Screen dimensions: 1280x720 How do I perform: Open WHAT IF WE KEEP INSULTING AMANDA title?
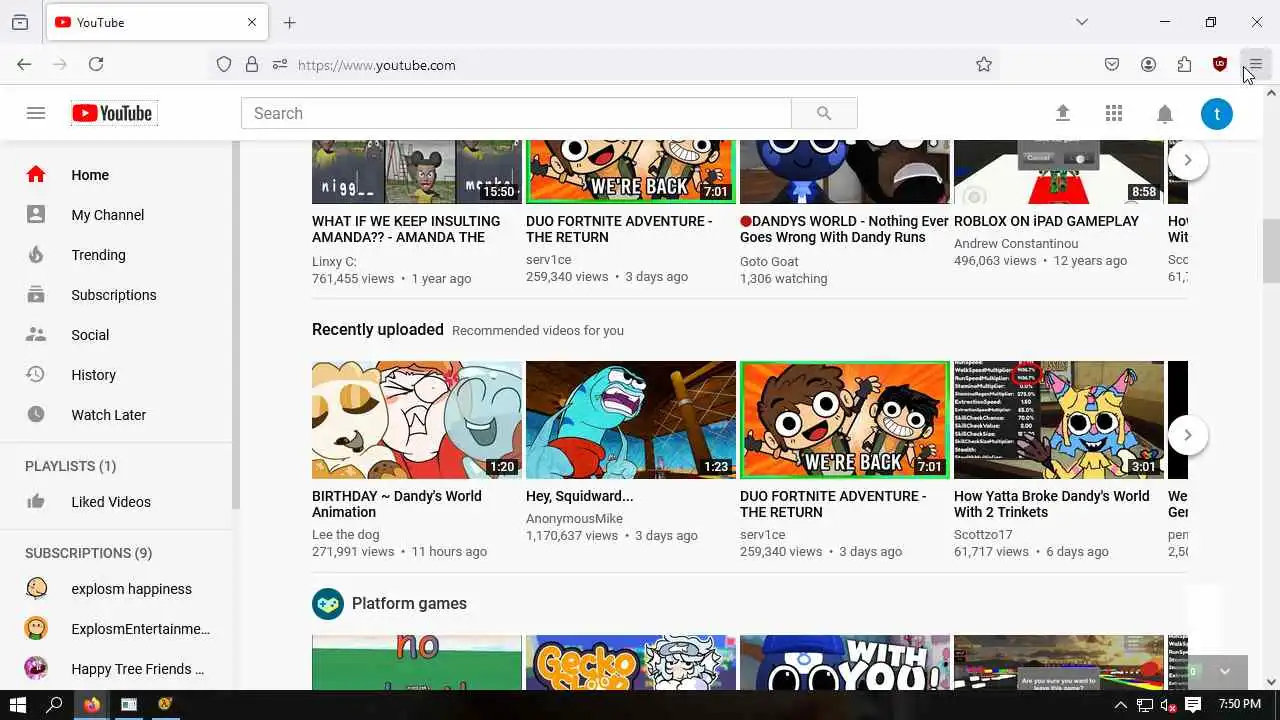tap(406, 229)
